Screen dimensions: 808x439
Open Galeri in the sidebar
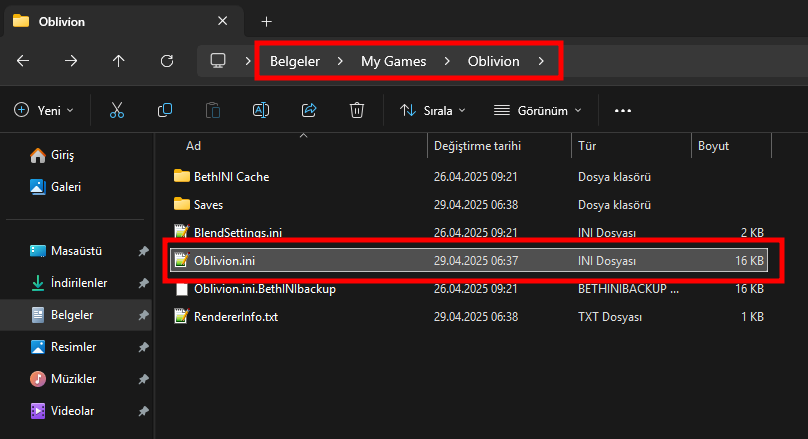tap(55, 187)
